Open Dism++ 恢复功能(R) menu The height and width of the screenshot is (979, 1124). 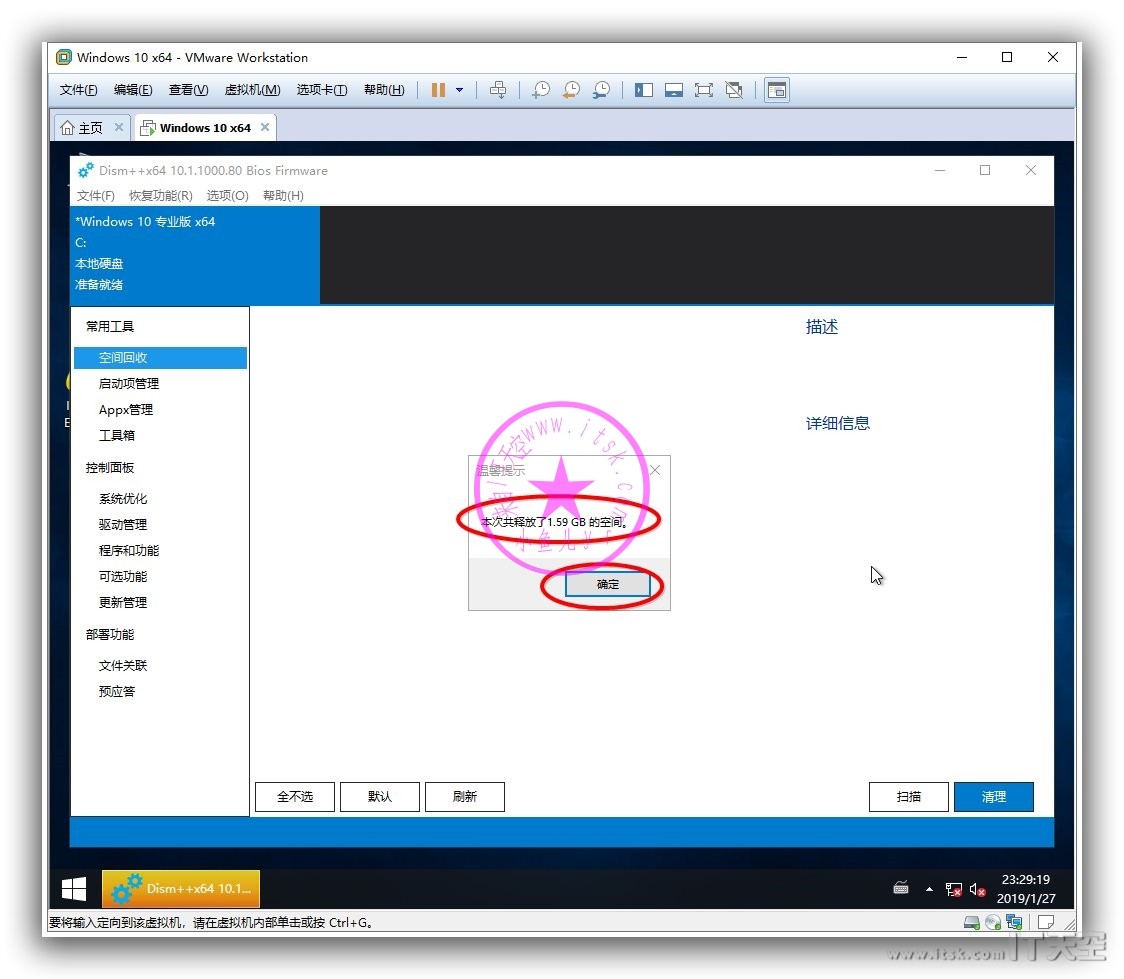161,196
